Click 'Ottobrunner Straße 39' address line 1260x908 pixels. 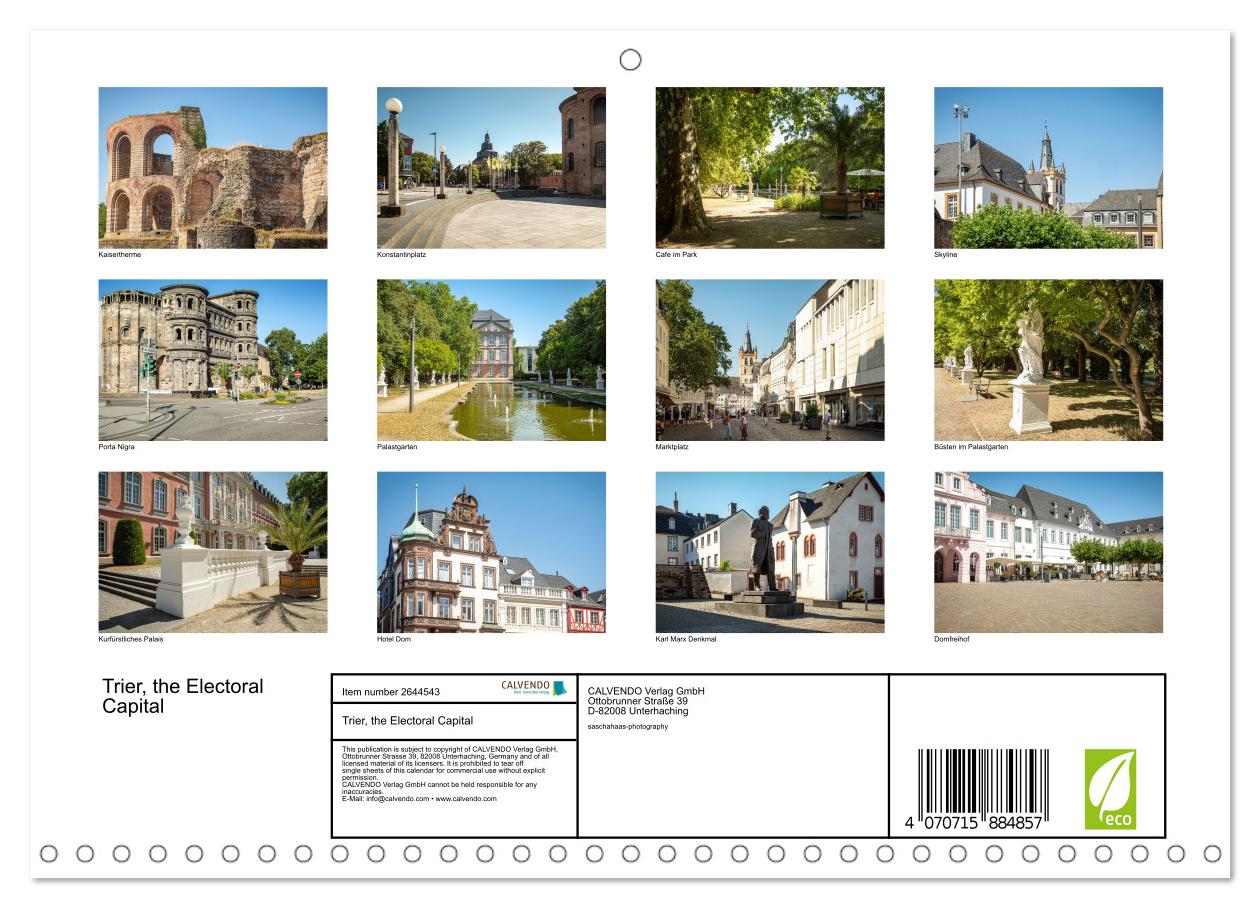(638, 701)
